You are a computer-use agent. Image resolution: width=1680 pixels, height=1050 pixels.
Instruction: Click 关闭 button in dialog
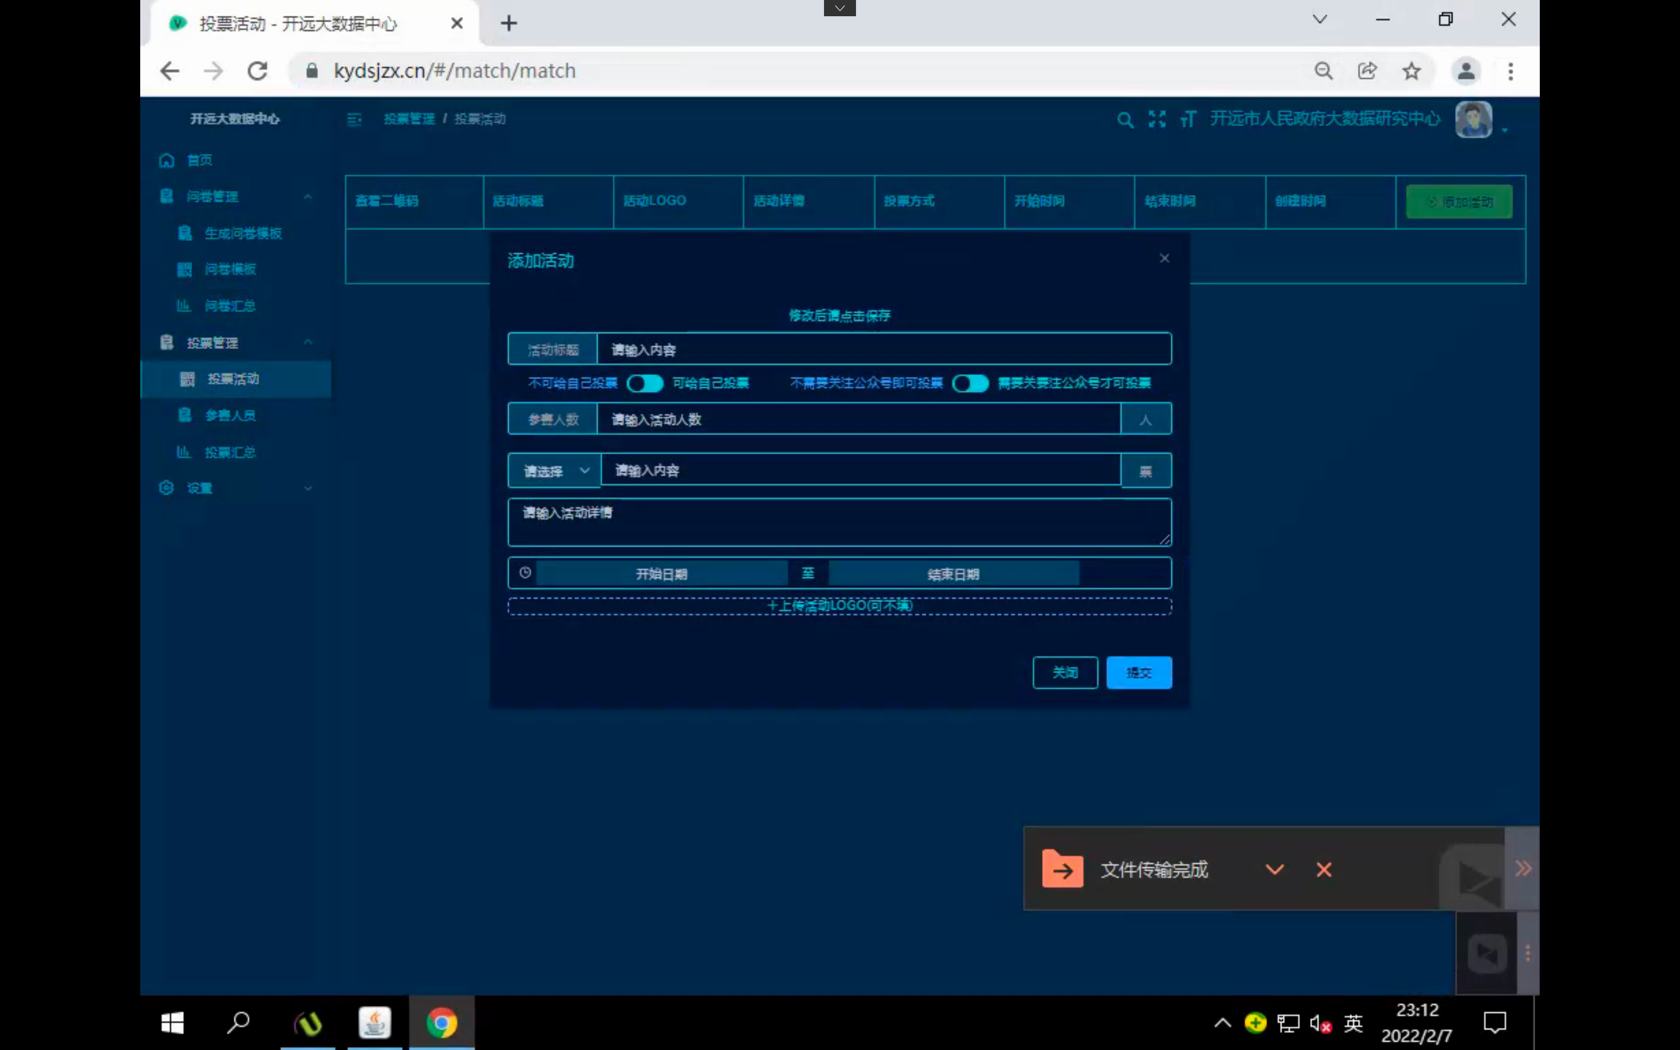(x=1065, y=673)
